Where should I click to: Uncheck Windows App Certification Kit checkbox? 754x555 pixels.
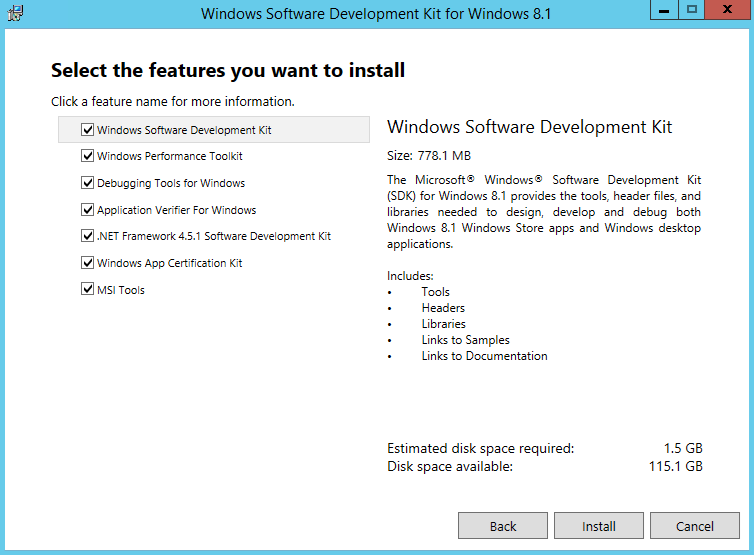pyautogui.click(x=87, y=263)
